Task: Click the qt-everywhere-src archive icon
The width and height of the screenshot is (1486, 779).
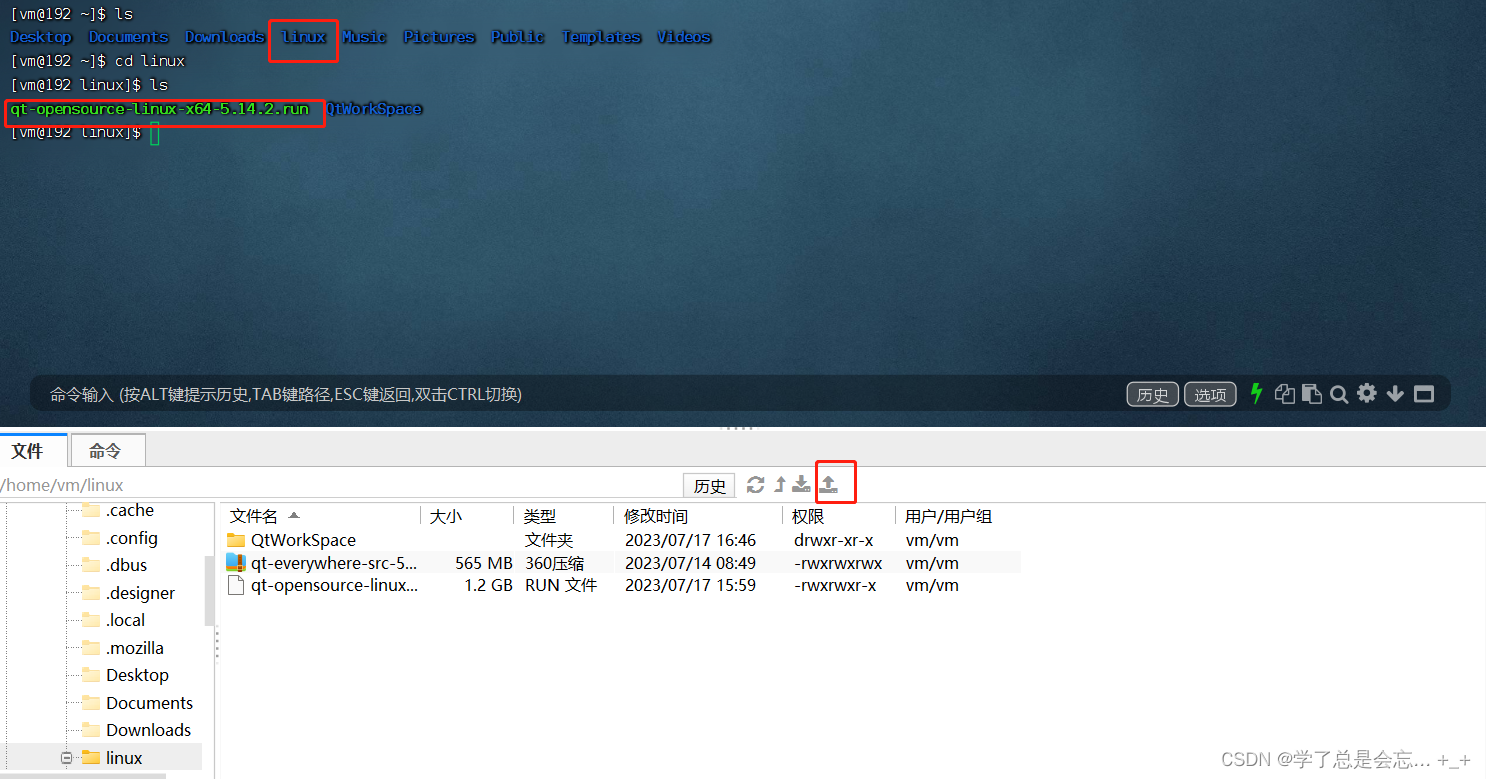Action: [236, 563]
